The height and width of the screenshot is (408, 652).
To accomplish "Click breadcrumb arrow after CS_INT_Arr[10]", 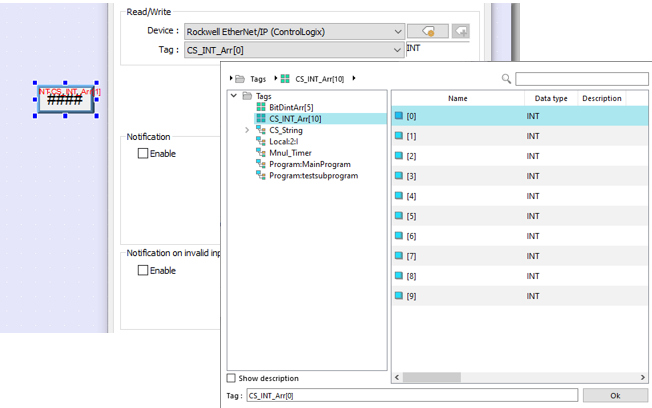I will 354,78.
